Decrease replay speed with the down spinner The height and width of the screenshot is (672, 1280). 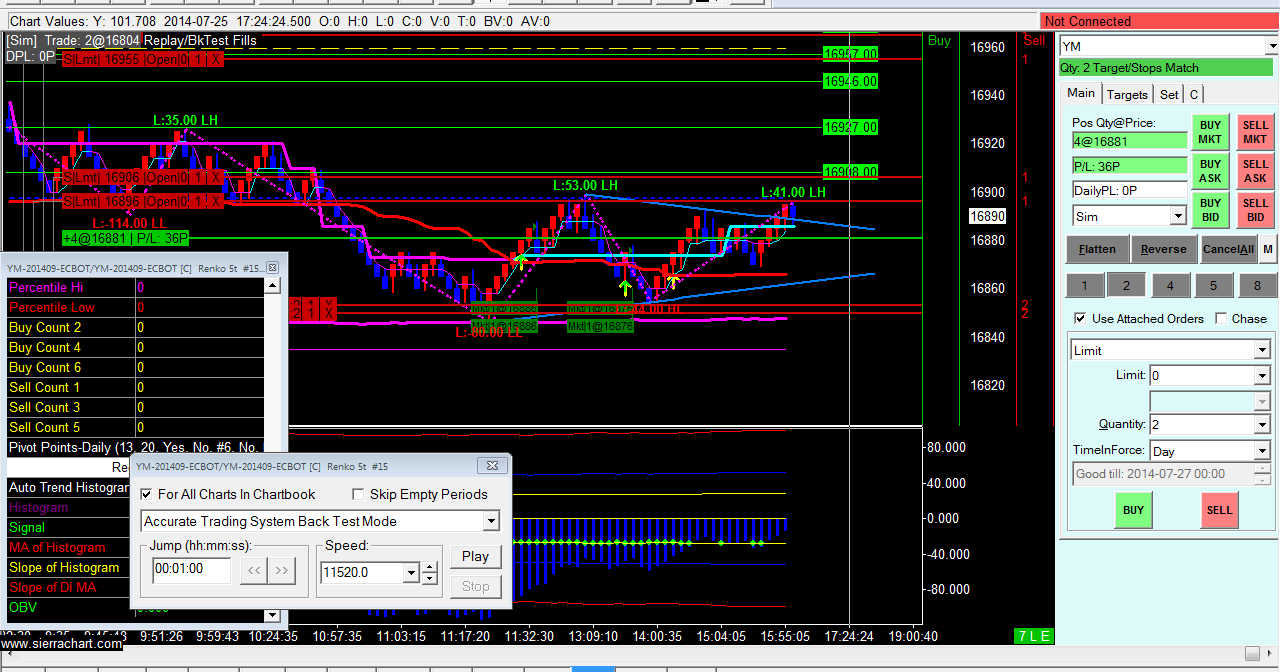(430, 578)
